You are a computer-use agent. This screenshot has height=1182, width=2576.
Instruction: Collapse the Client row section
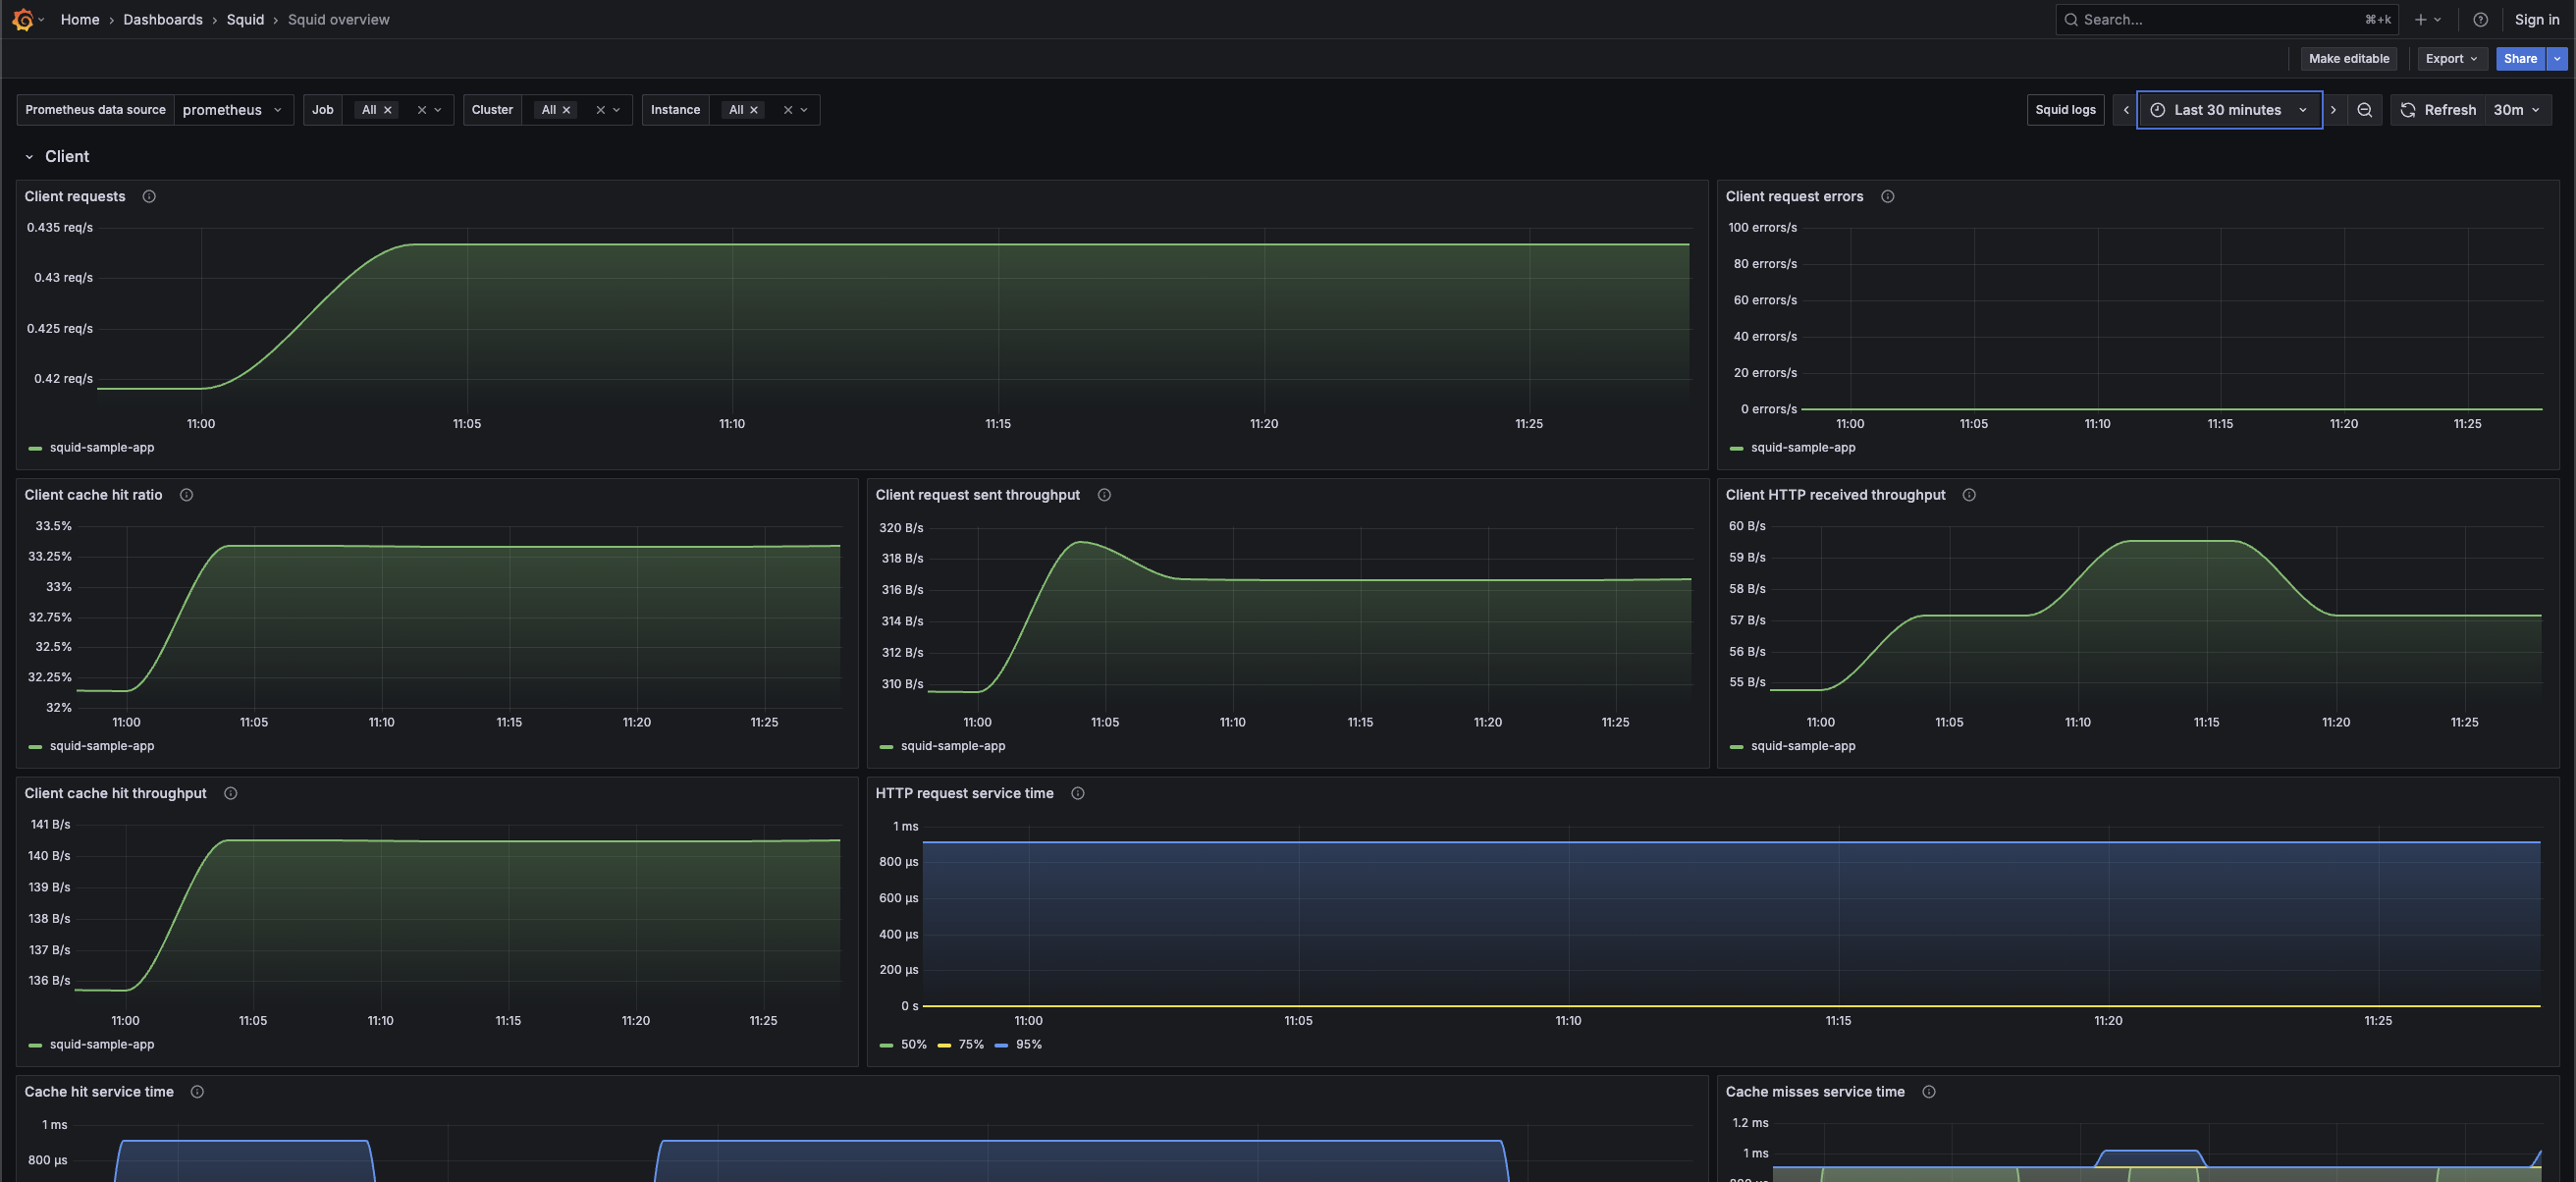click(x=30, y=157)
